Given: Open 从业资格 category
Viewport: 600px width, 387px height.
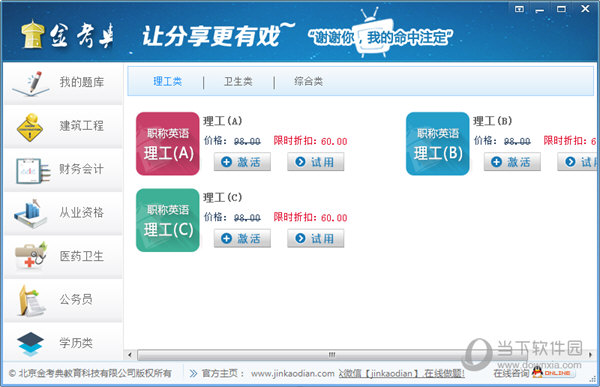Looking at the screenshot, I should [64, 213].
